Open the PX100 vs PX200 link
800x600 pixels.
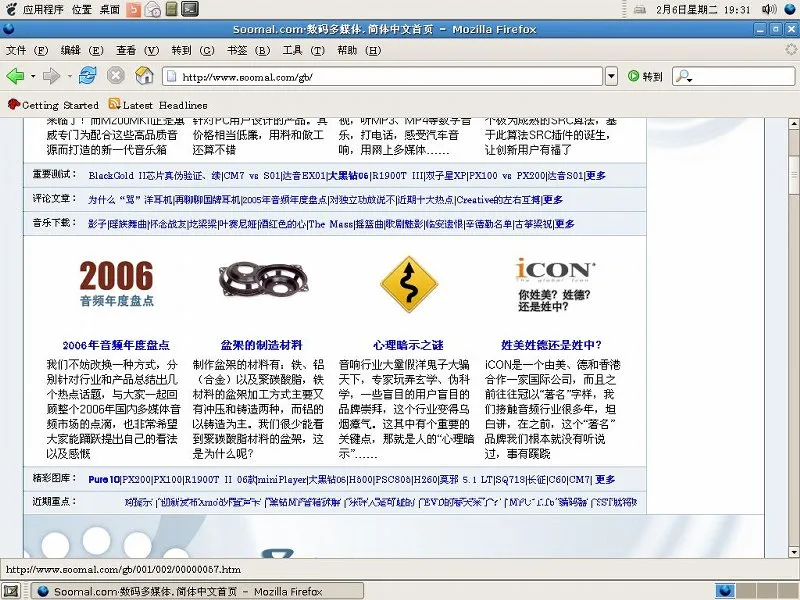(x=507, y=176)
